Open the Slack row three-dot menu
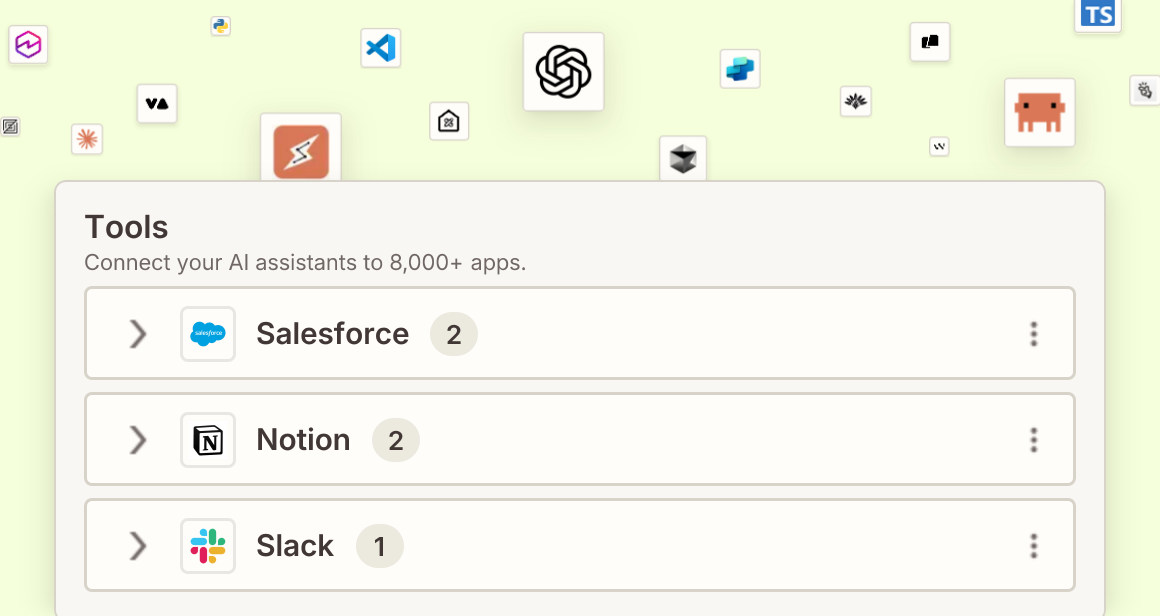Viewport: 1160px width, 616px height. coord(1034,546)
